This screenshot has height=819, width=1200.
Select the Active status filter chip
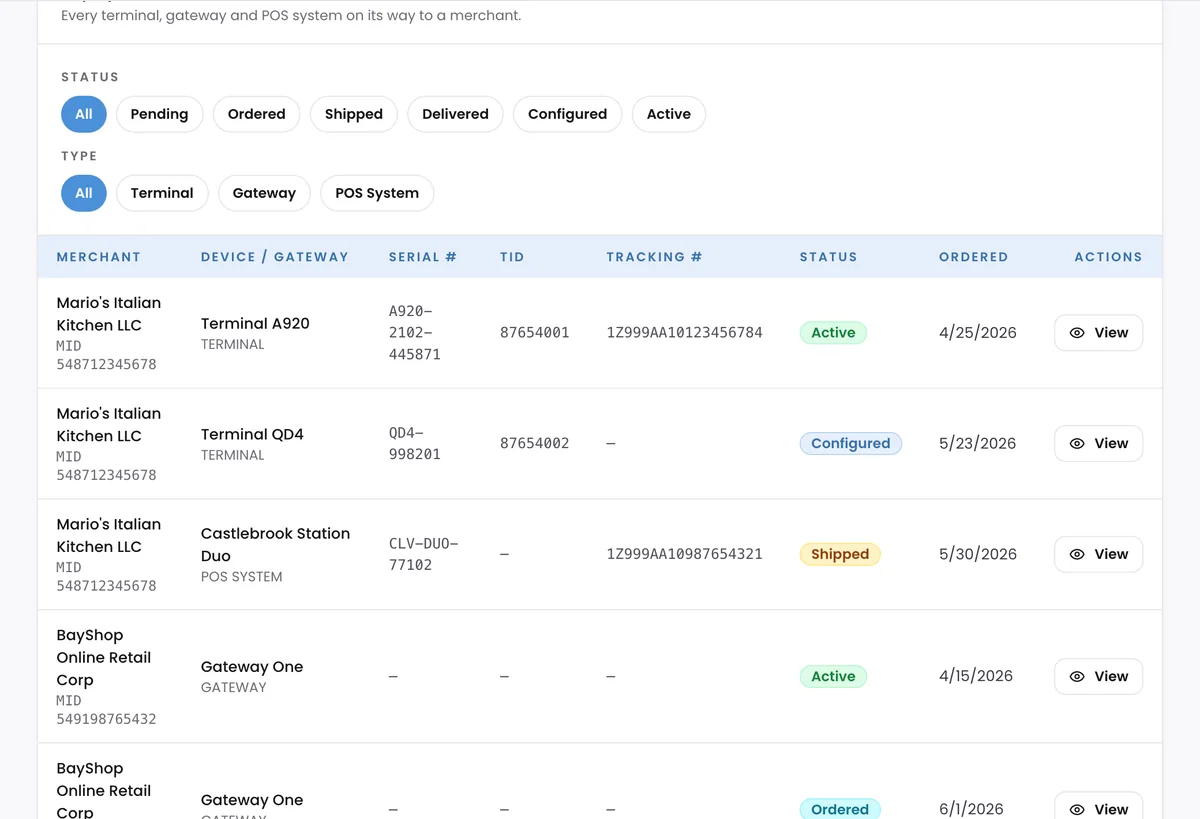coord(669,114)
